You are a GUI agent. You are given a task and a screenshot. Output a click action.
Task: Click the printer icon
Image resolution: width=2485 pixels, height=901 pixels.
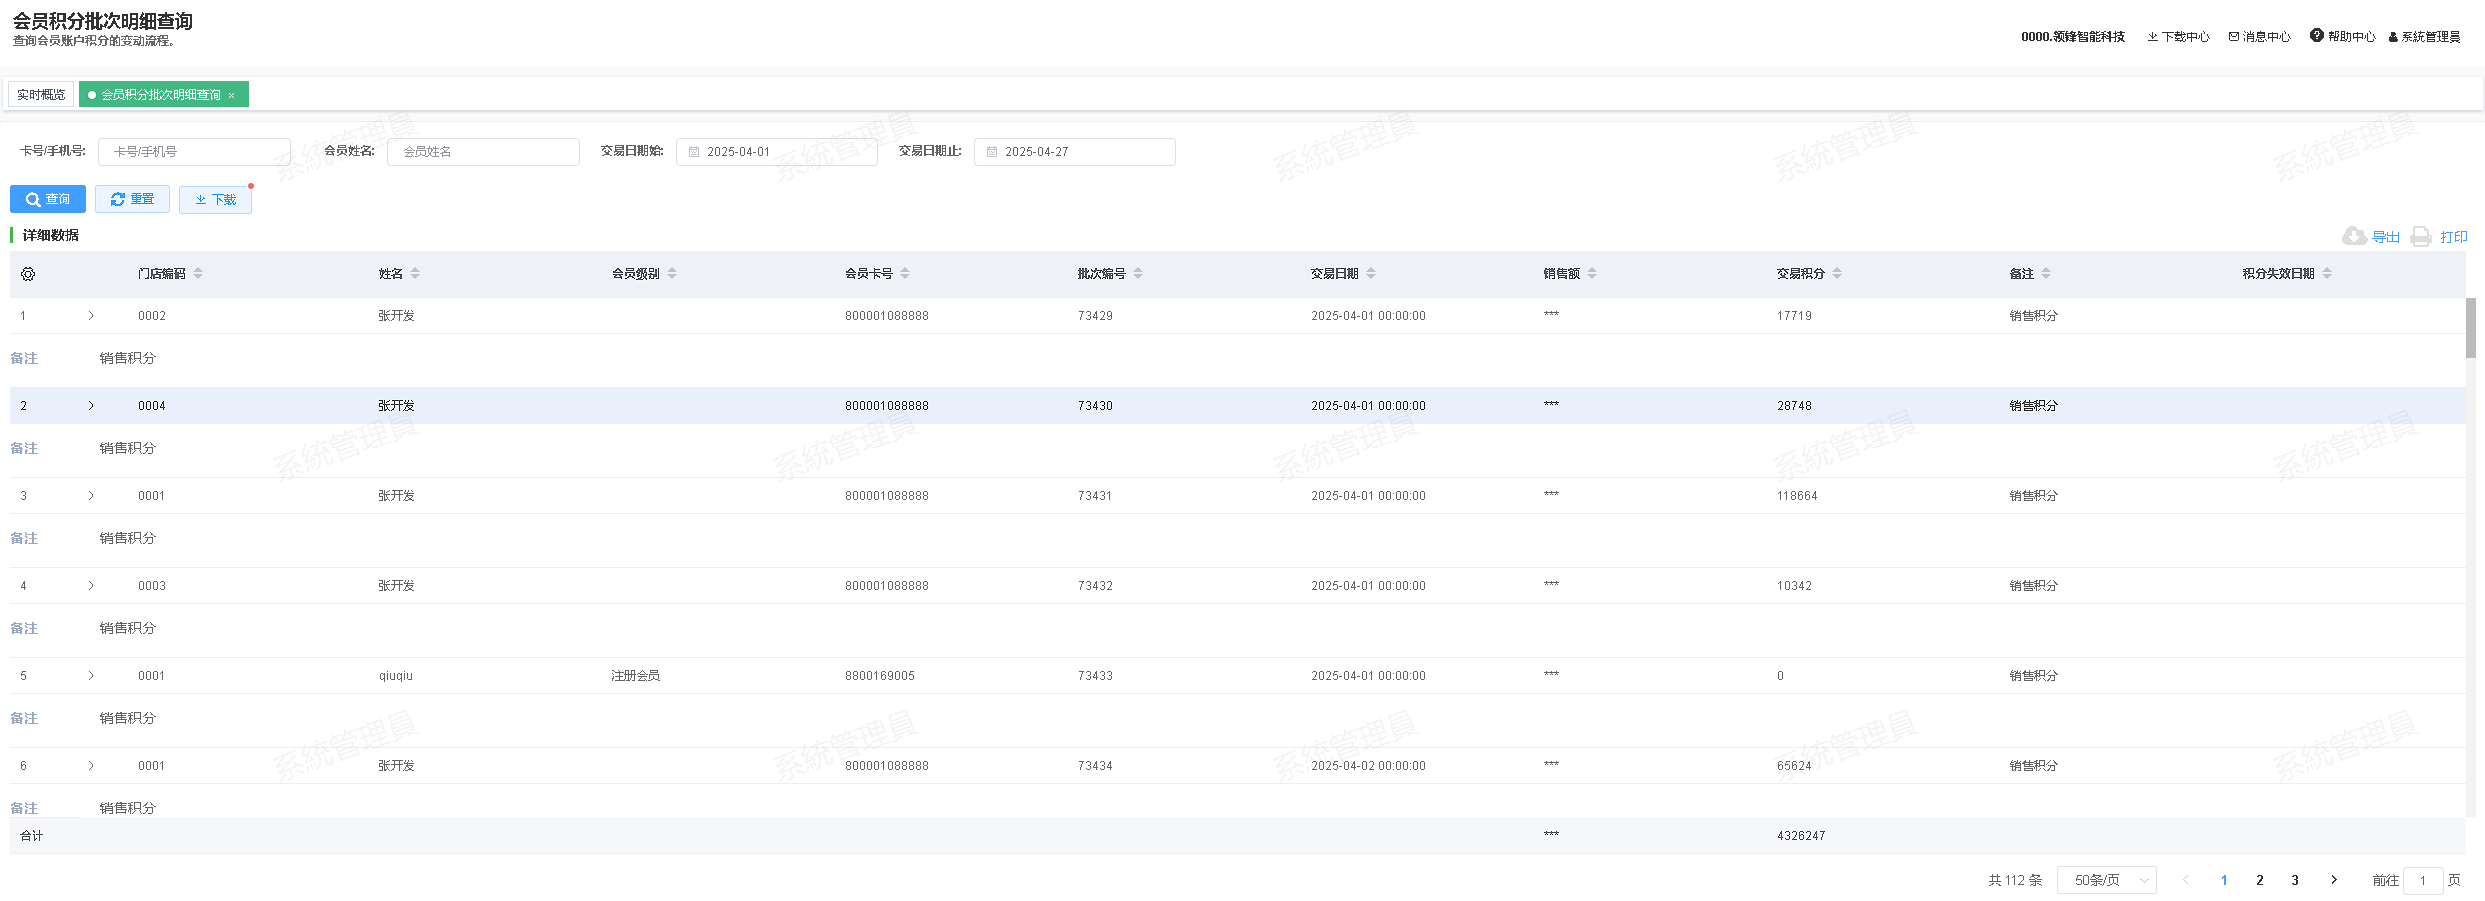point(2421,237)
